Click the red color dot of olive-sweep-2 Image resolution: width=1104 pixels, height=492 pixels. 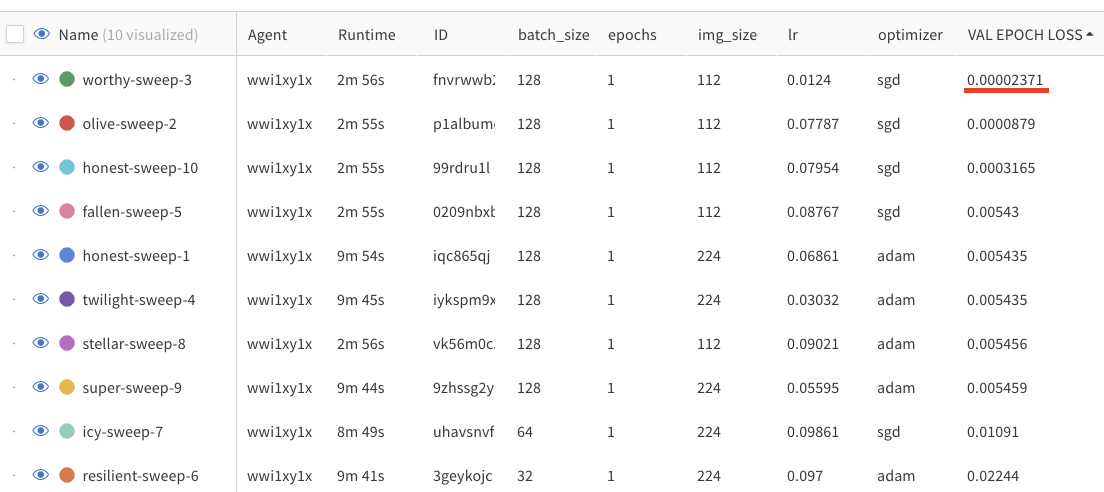tap(67, 124)
